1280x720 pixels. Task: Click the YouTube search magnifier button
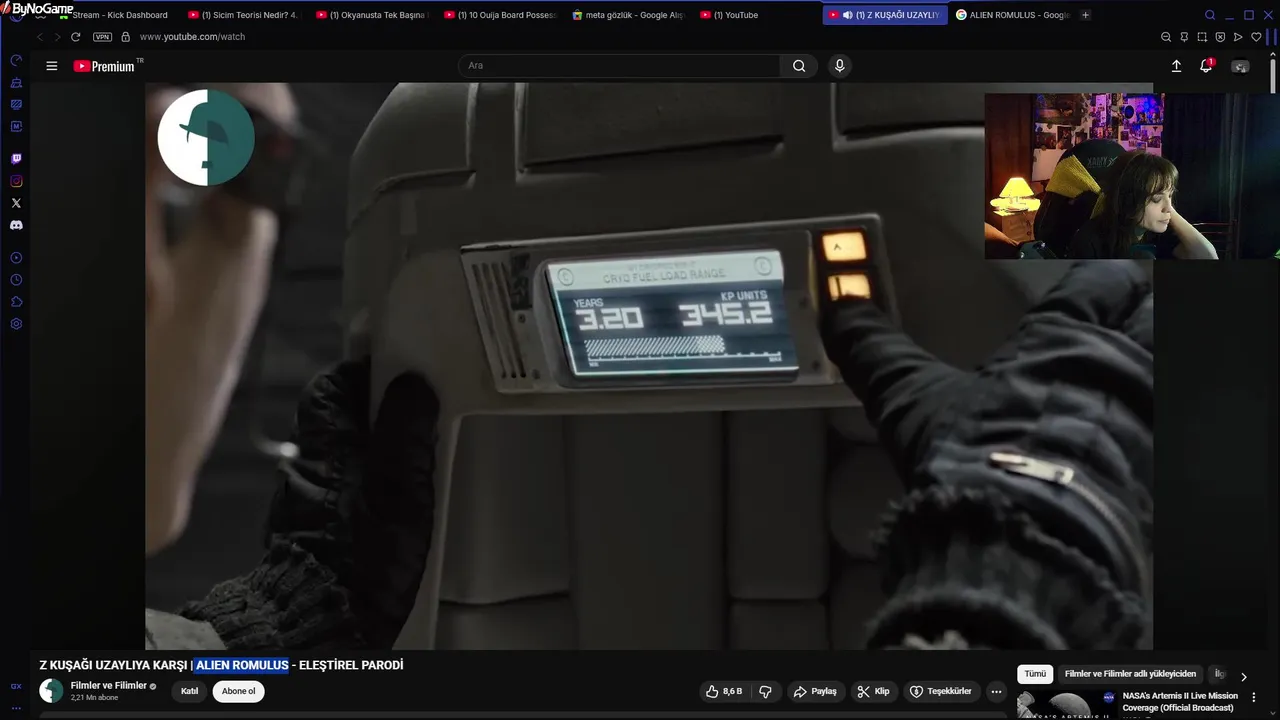pyautogui.click(x=799, y=66)
